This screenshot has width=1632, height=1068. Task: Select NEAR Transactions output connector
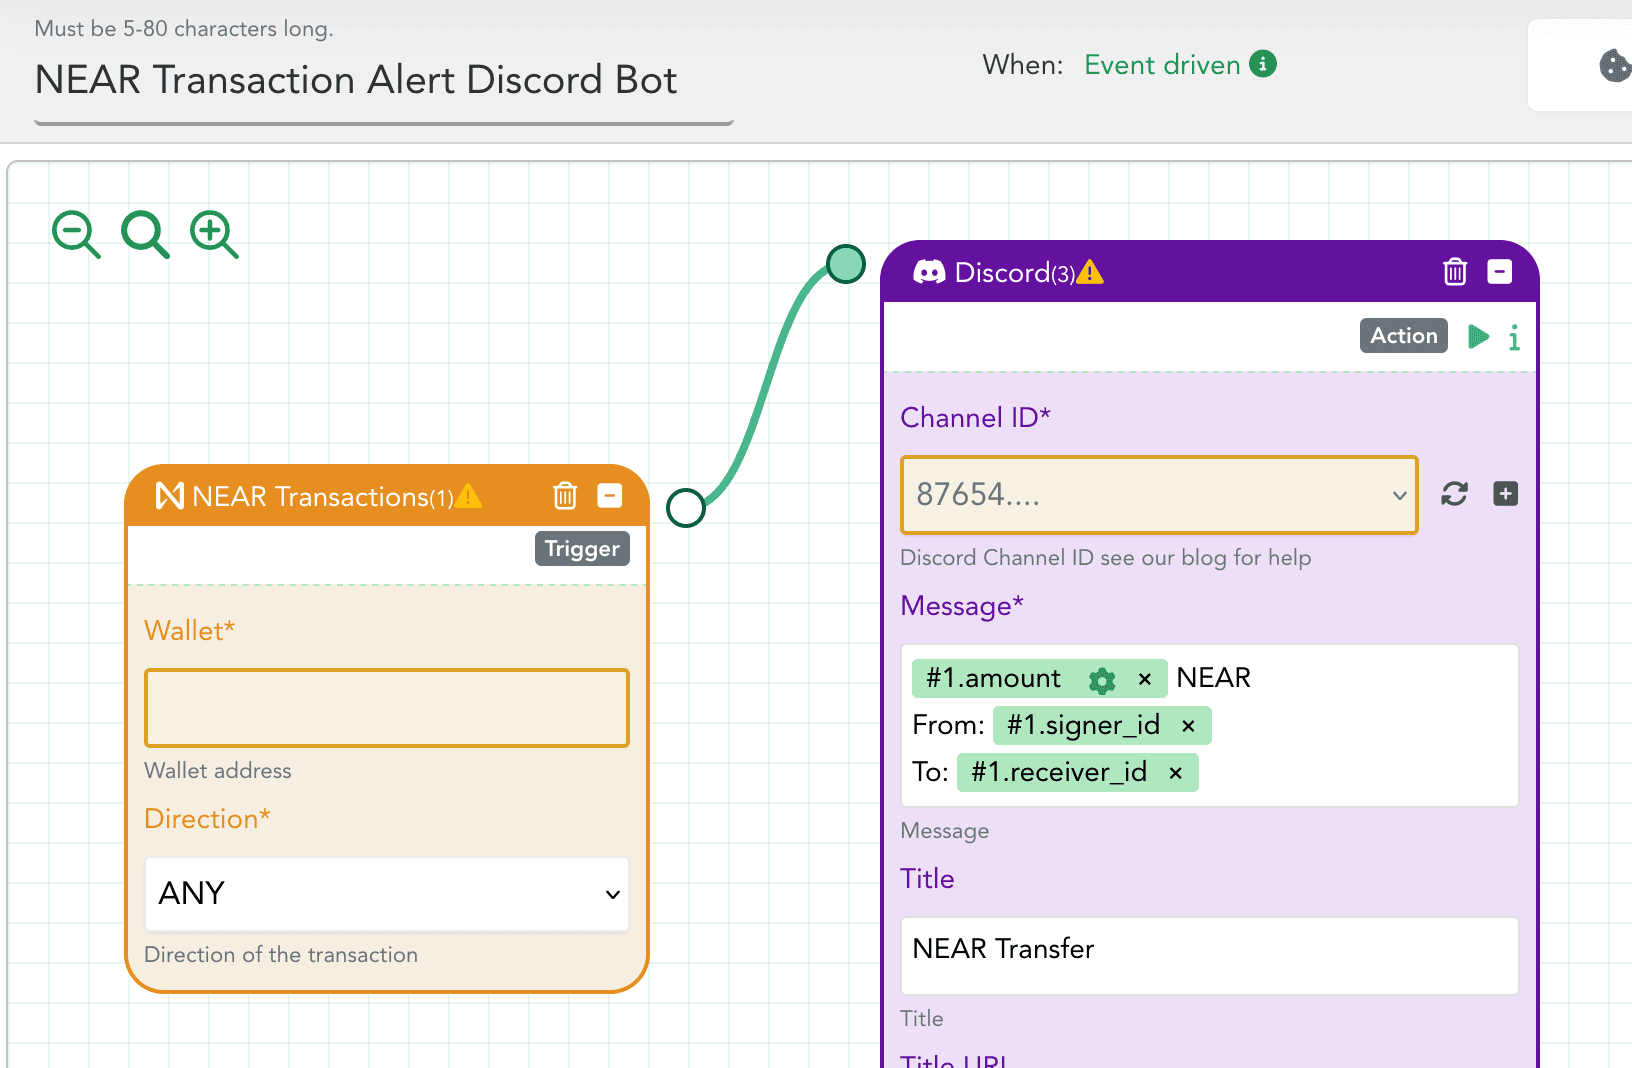[686, 508]
